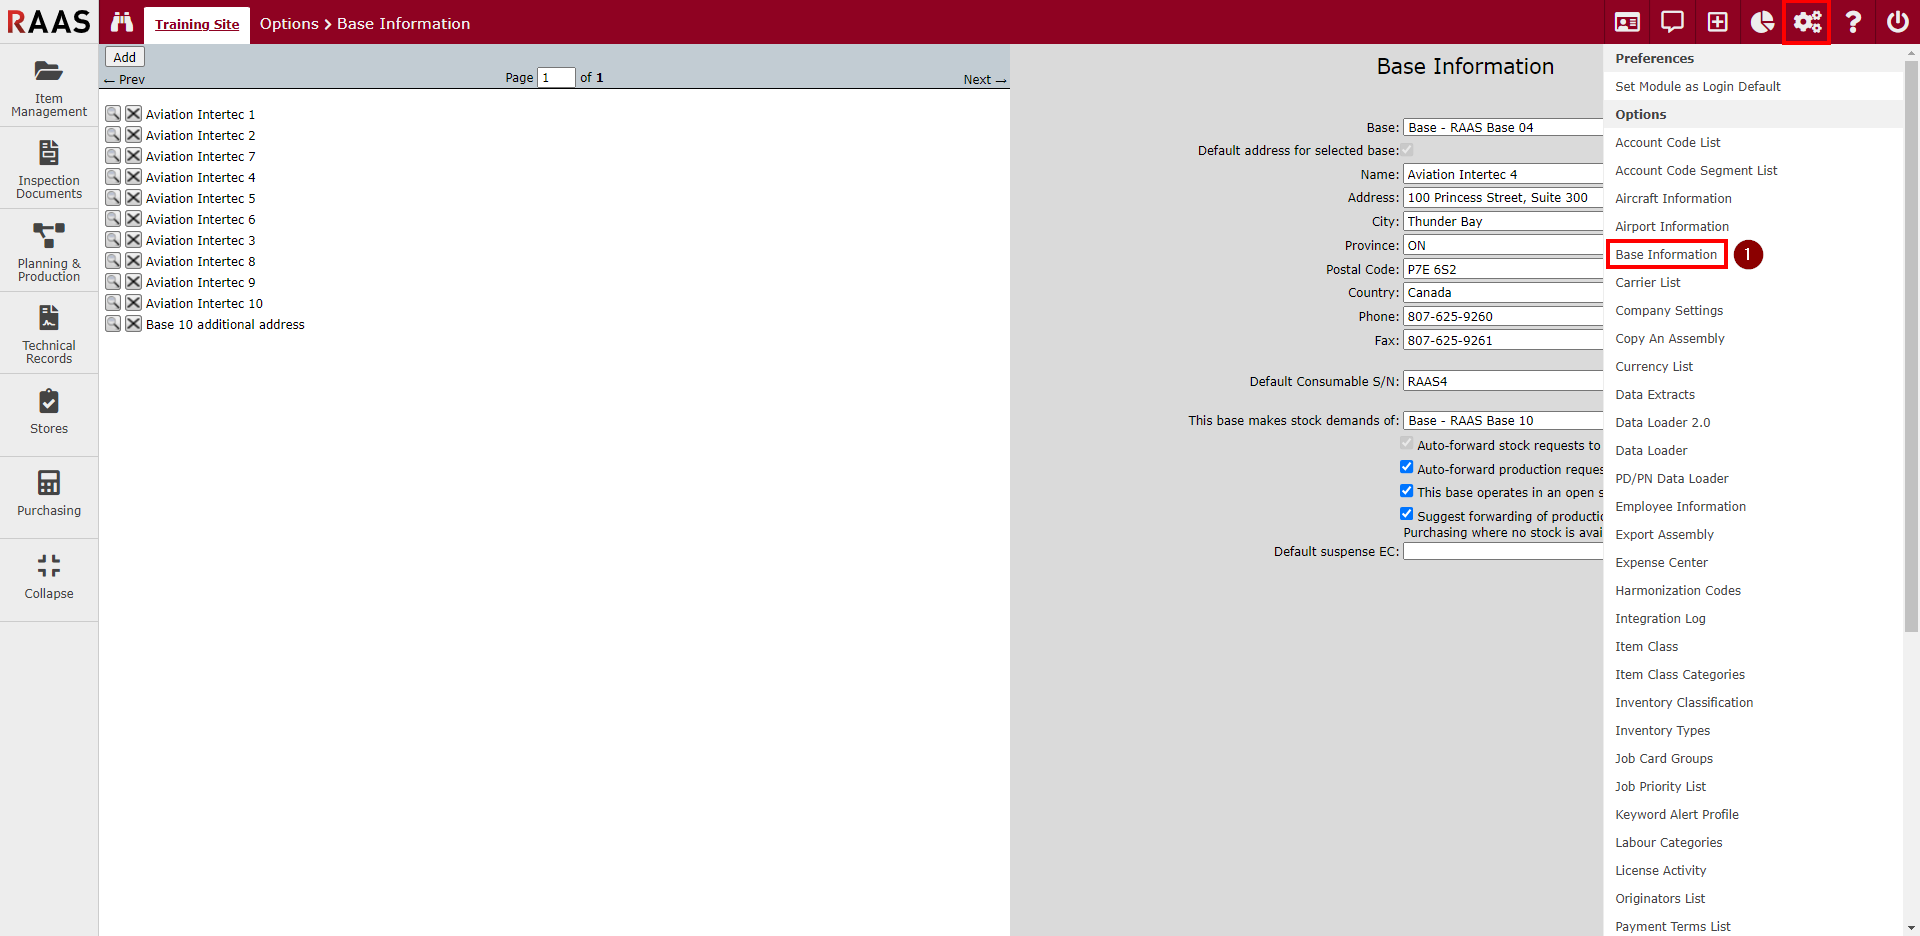Click the help question mark icon
The width and height of the screenshot is (1920, 936).
tap(1852, 22)
